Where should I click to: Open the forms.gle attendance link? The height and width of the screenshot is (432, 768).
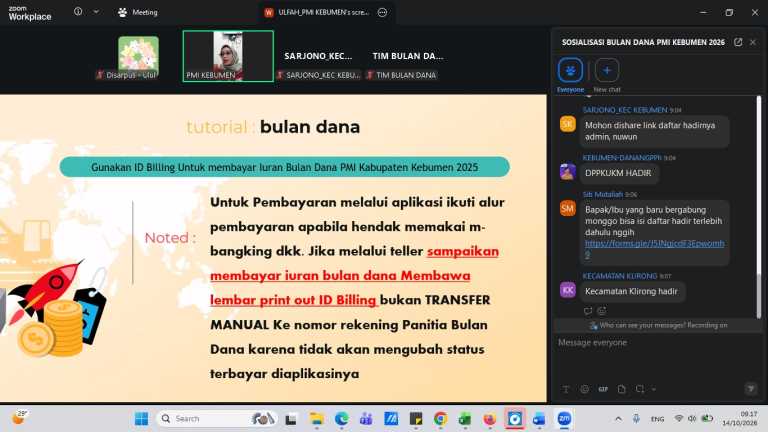(x=654, y=249)
